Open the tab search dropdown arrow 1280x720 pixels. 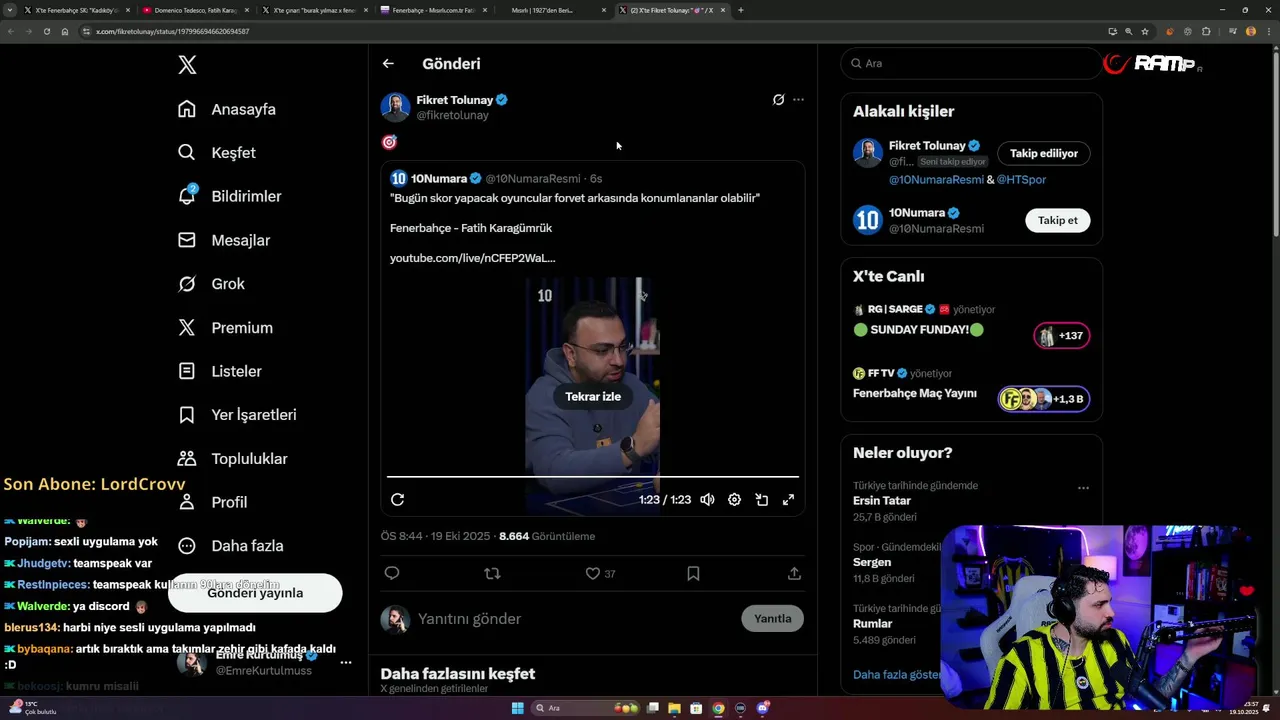point(10,10)
